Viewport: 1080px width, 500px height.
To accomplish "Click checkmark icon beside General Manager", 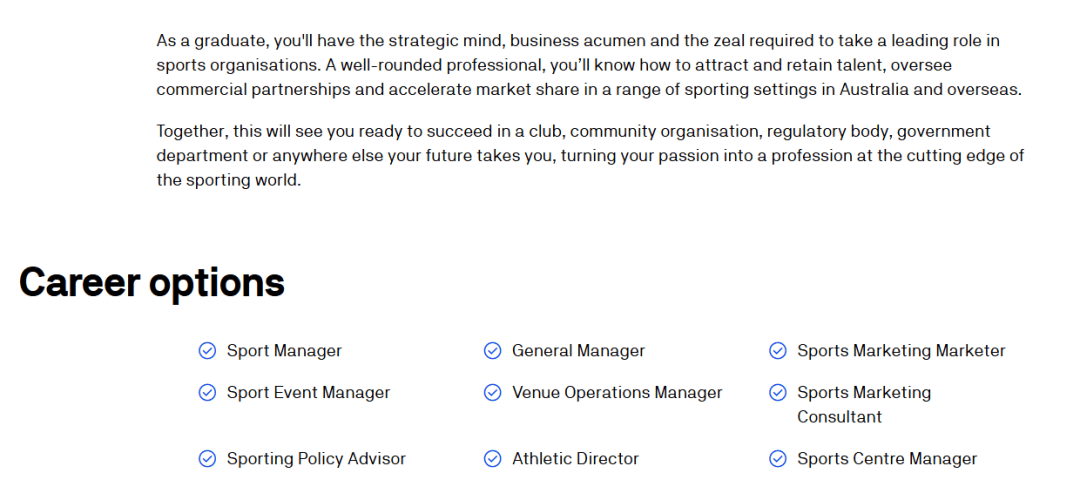I will tap(492, 351).
